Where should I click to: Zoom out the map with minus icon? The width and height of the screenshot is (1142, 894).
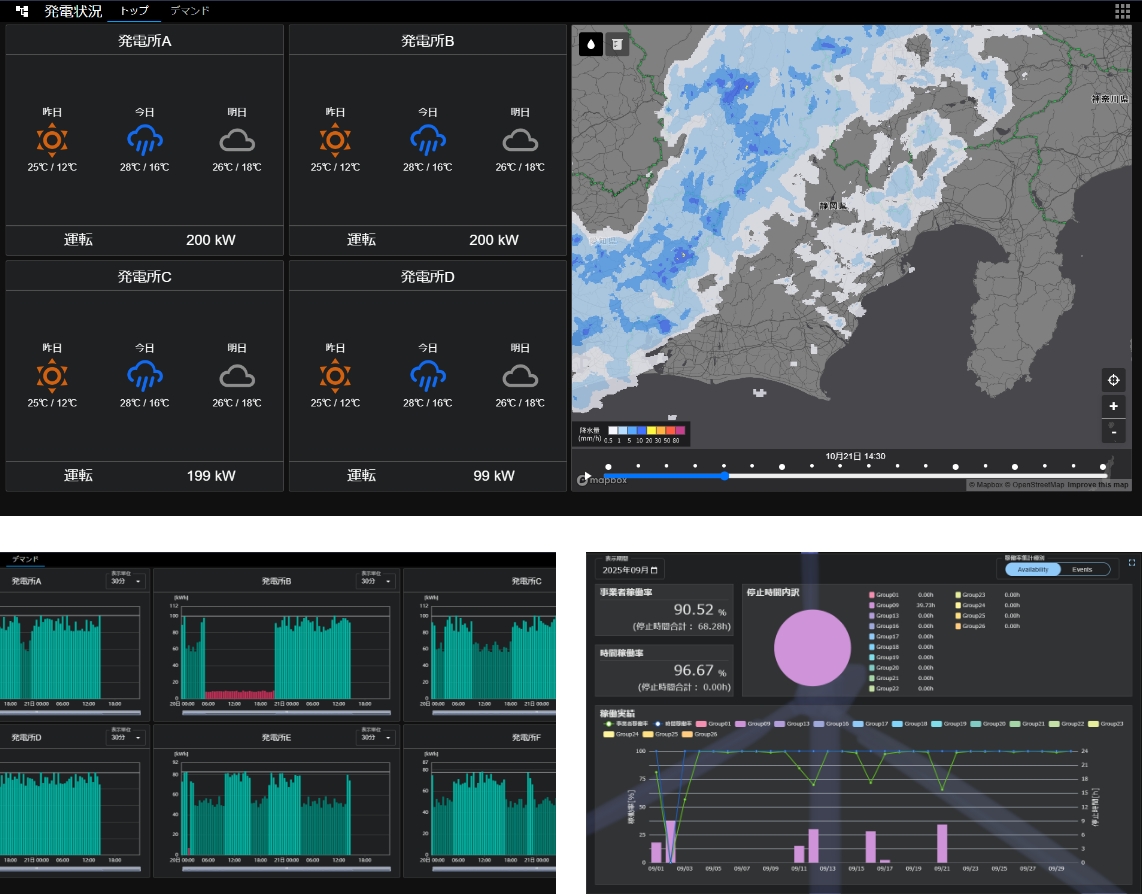tap(1113, 432)
